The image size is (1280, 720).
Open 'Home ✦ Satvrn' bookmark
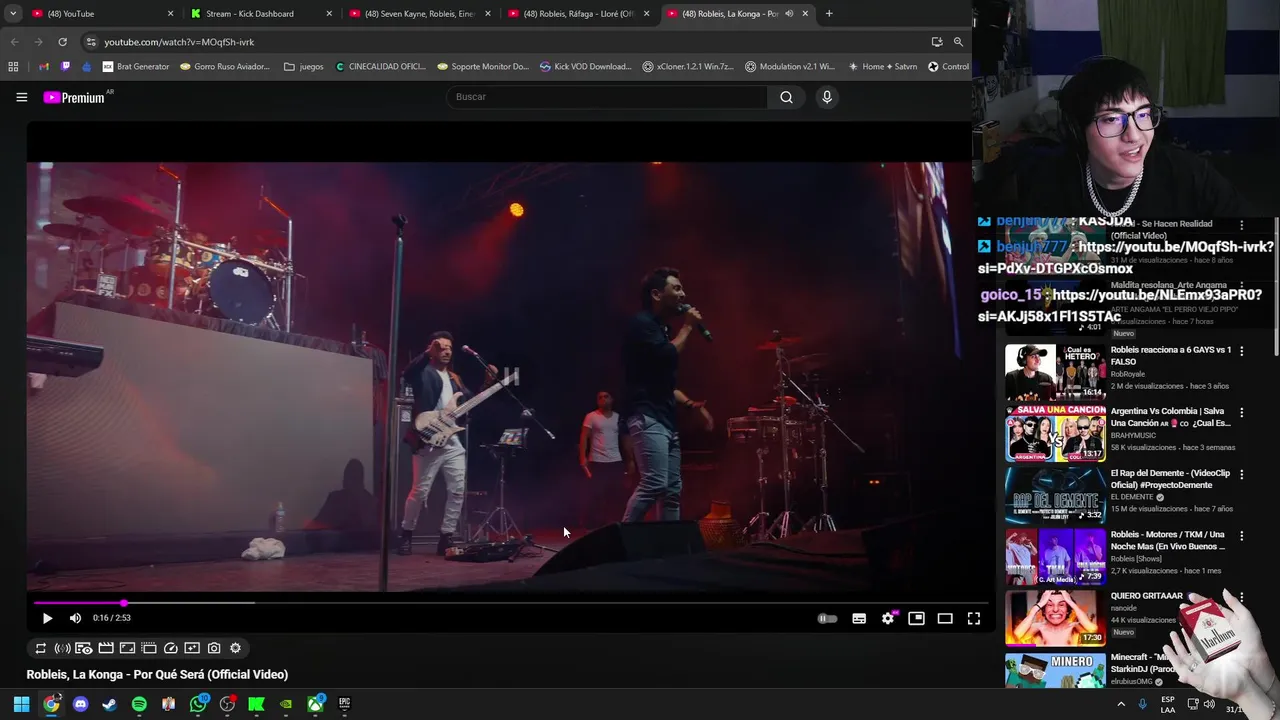883,67
